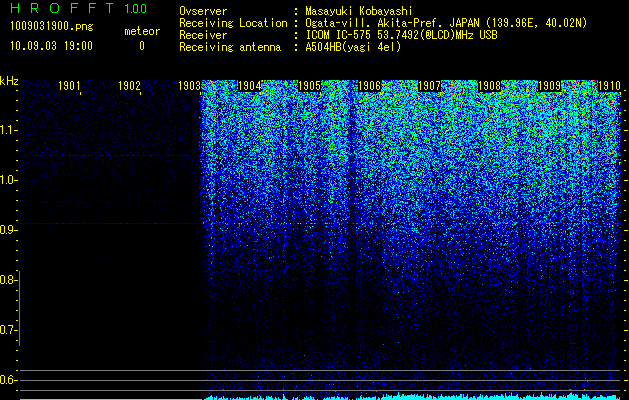Click the 1.0 kHz frequency axis label
The height and width of the screenshot is (400, 629).
point(8,180)
